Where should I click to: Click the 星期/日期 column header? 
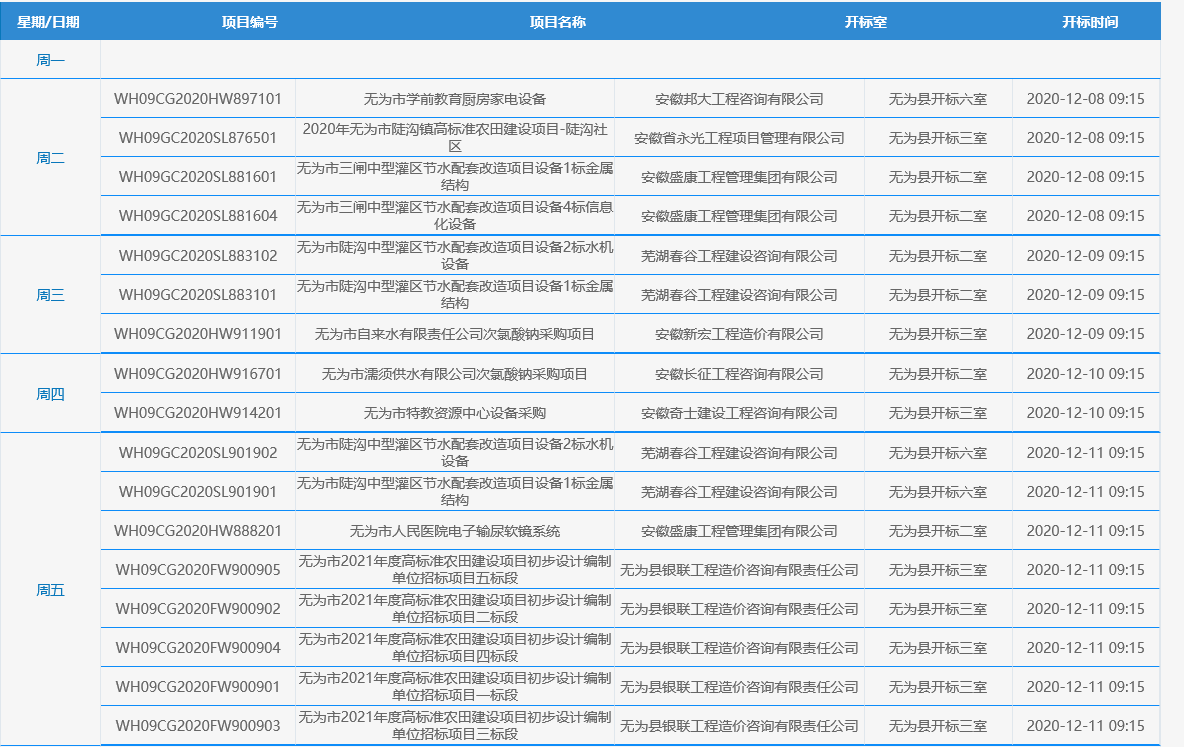click(x=48, y=22)
